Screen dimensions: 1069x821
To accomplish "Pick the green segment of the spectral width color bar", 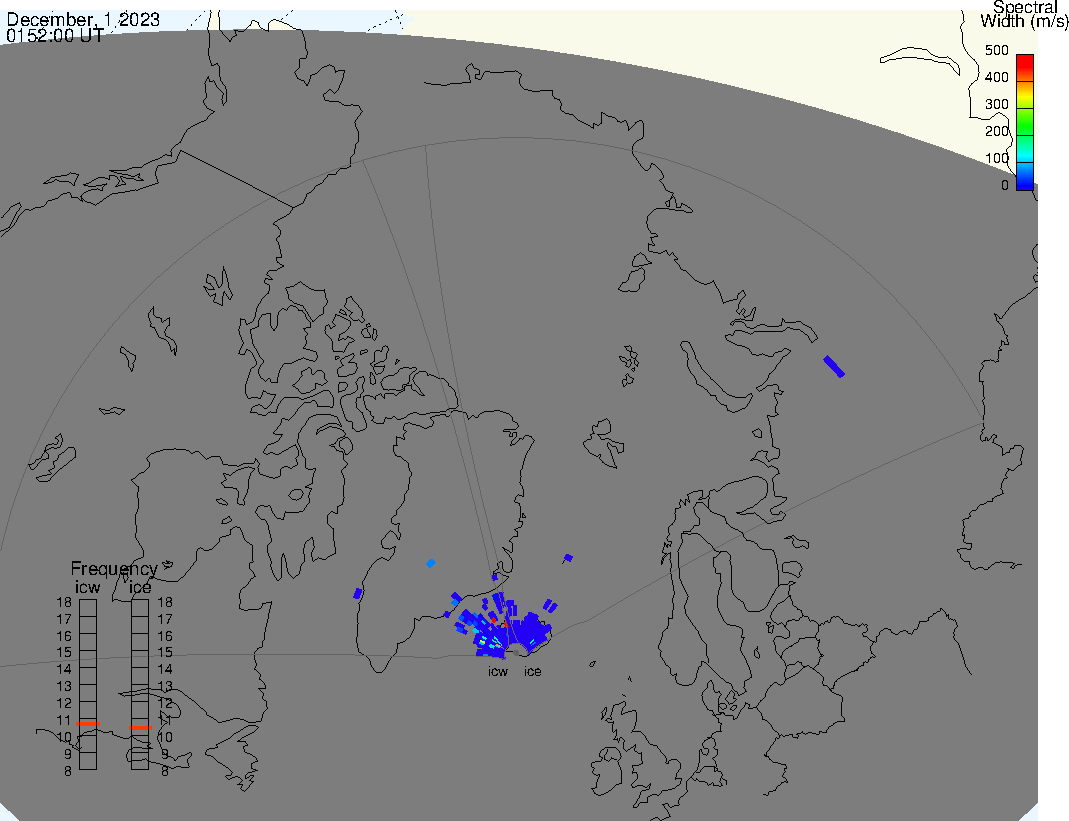I will click(1025, 121).
